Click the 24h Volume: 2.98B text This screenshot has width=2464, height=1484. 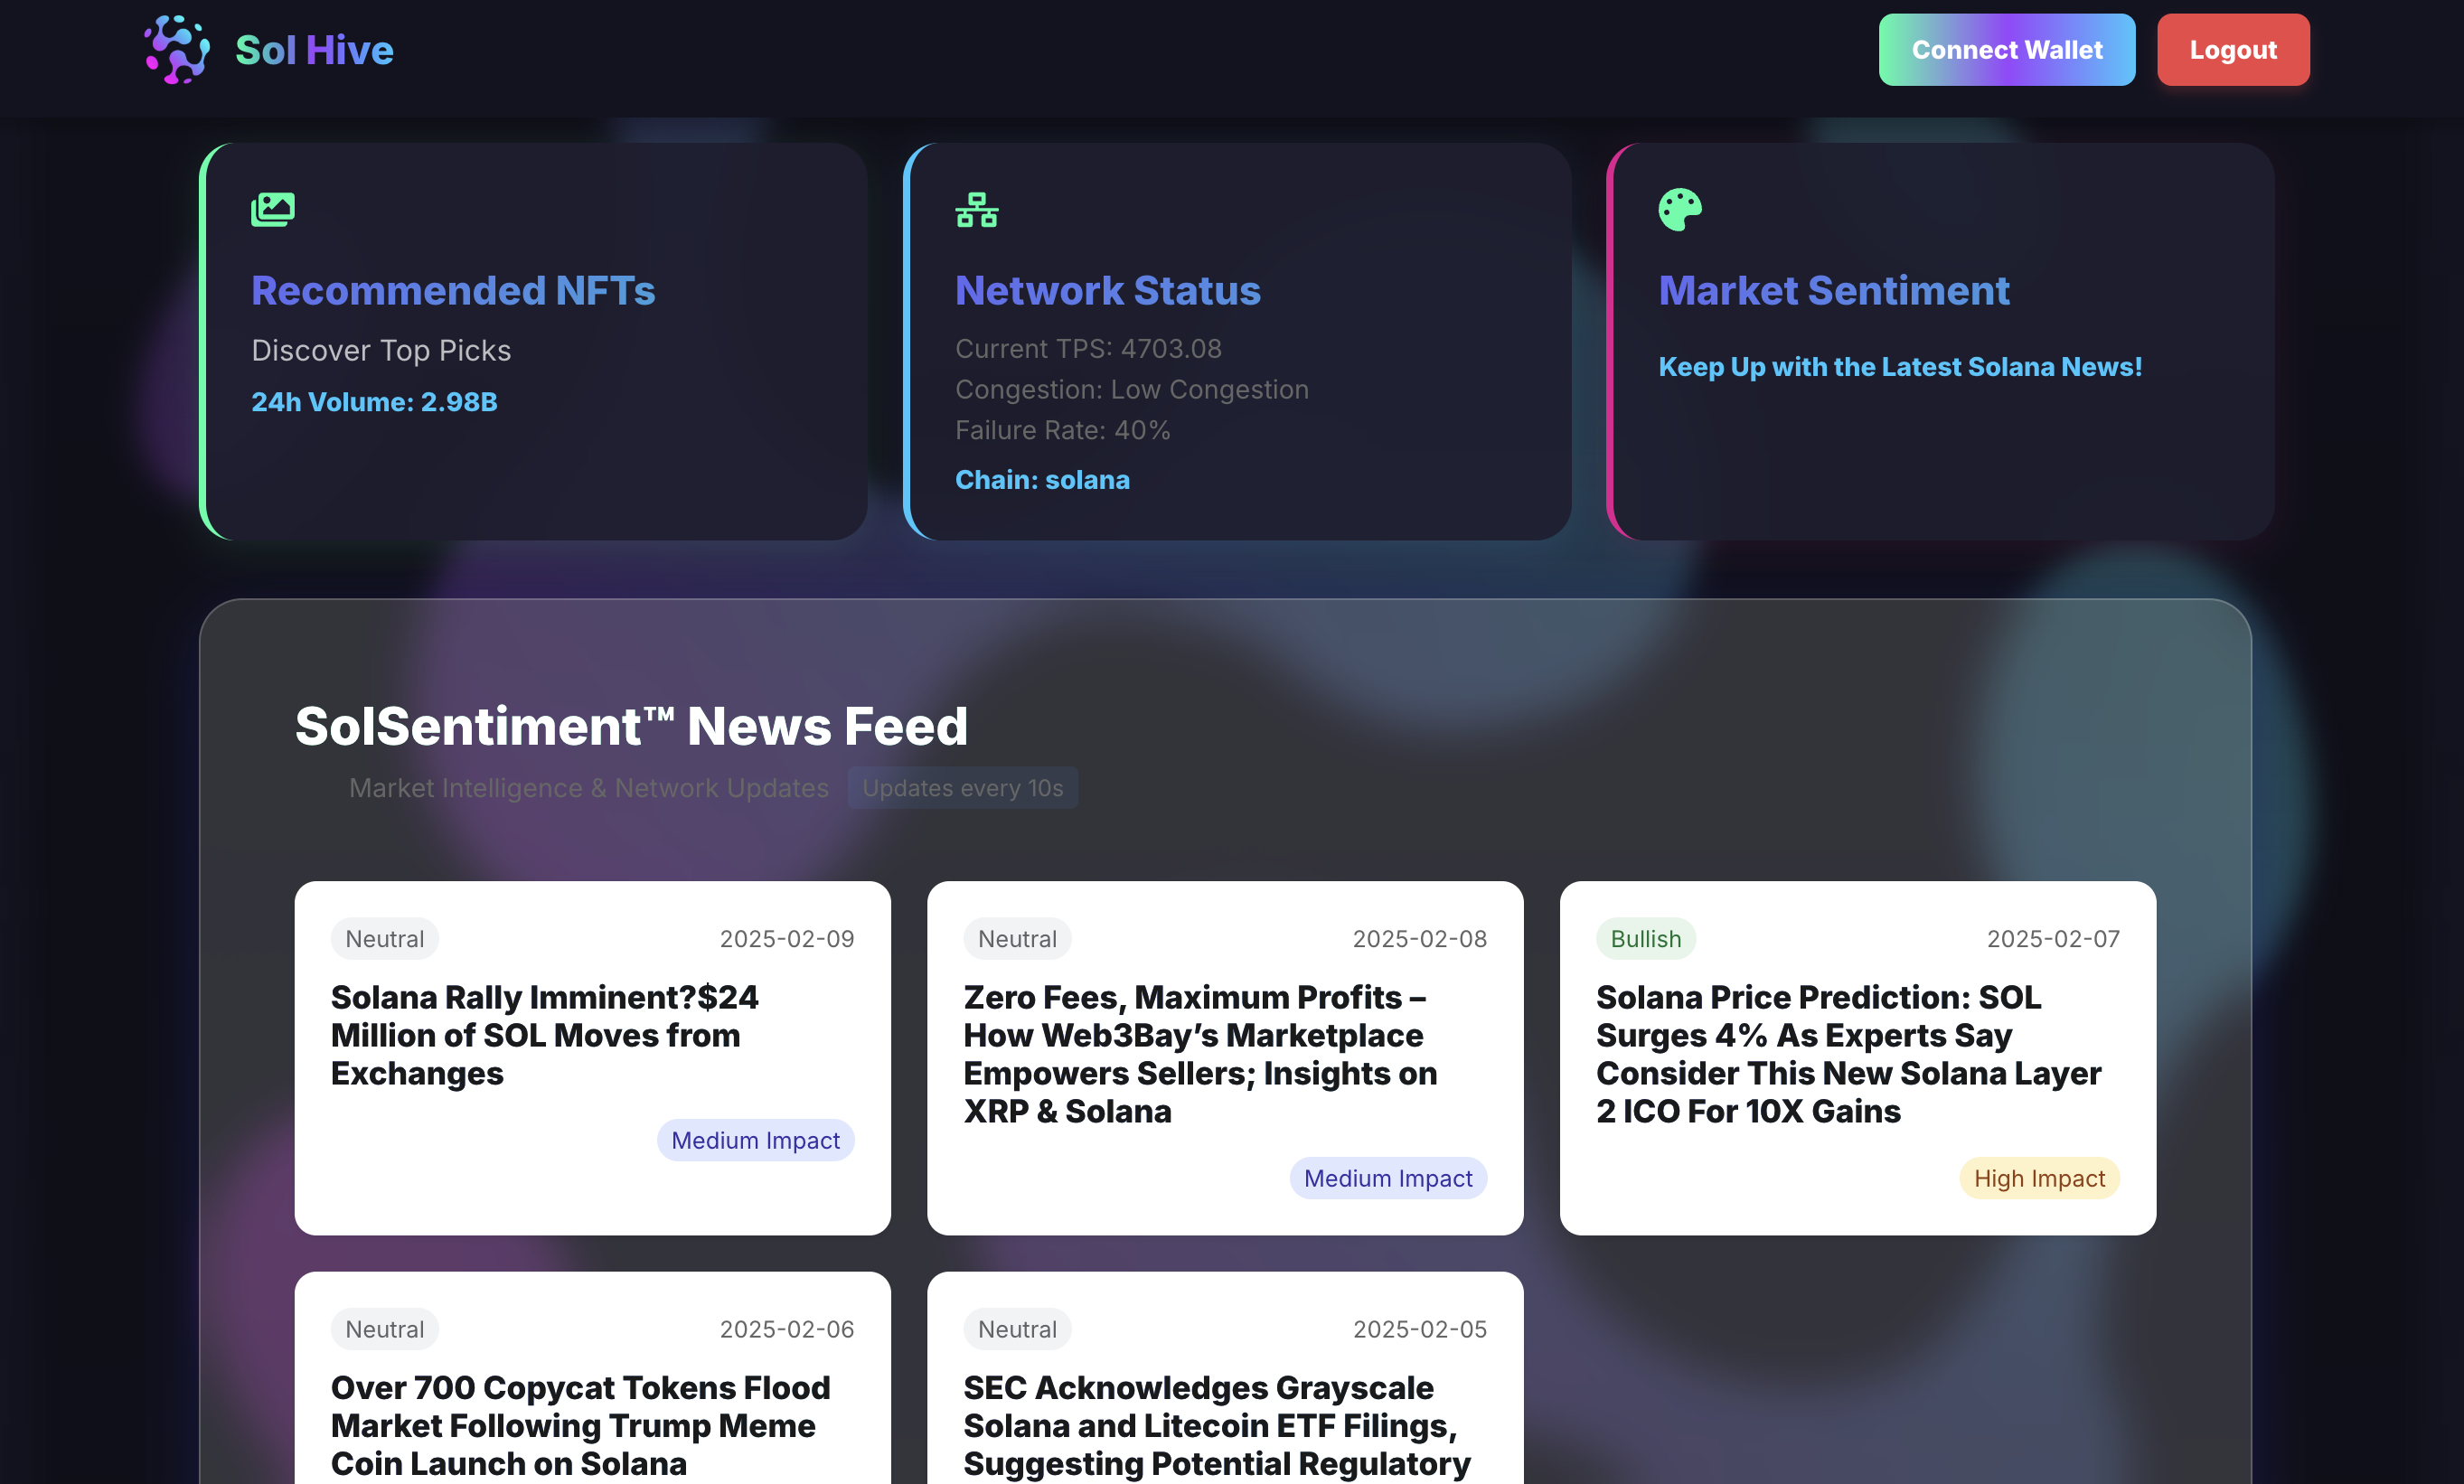374,402
